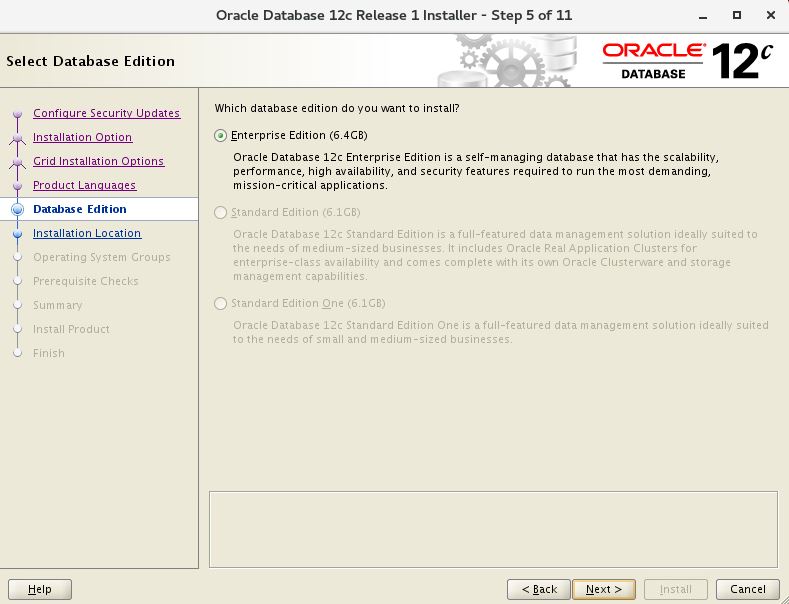Open the Configure Security Updates step
This screenshot has height=604, width=789.
pyautogui.click(x=106, y=113)
